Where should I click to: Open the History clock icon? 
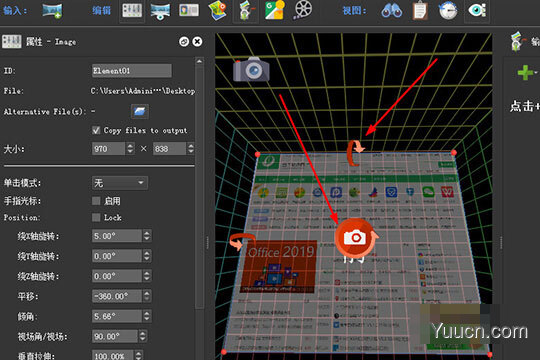448,10
